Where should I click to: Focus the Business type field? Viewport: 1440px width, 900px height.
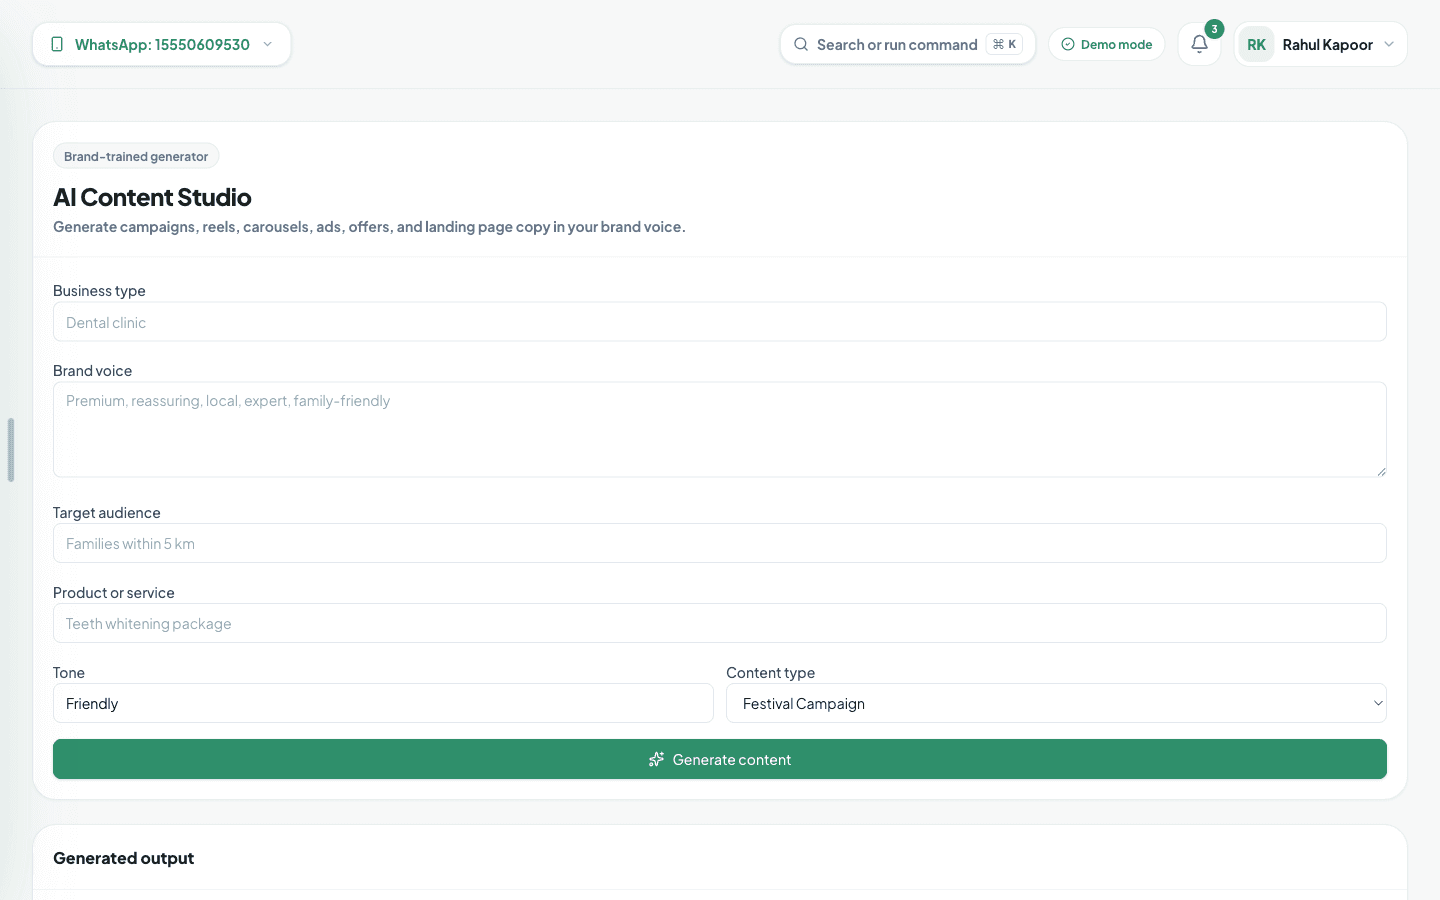click(x=720, y=322)
